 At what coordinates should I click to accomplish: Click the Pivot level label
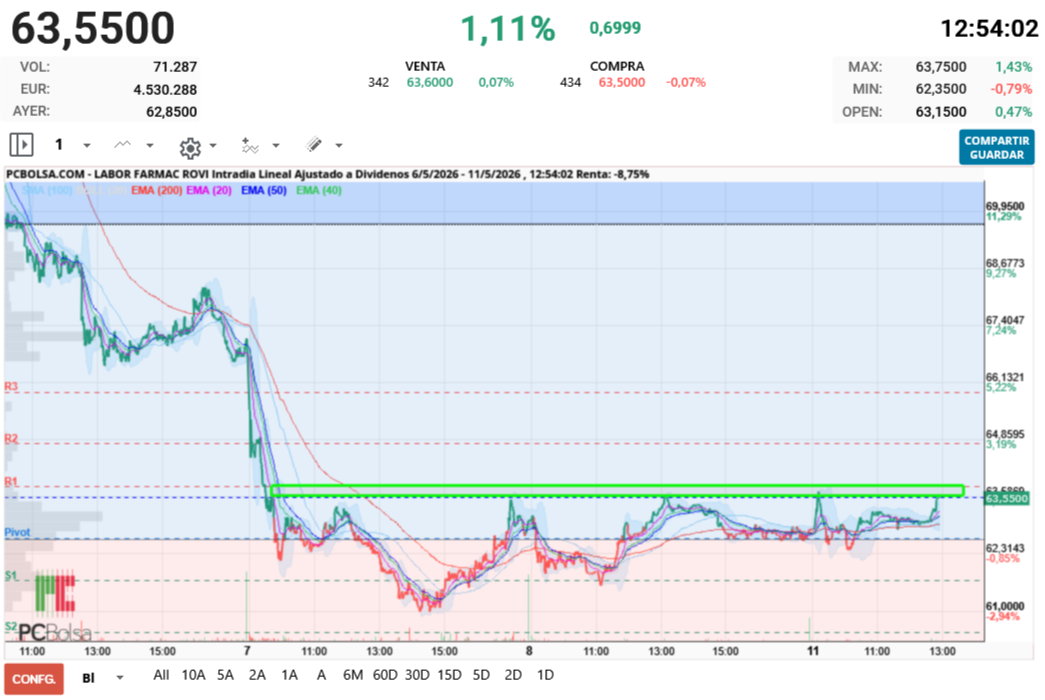(17, 532)
